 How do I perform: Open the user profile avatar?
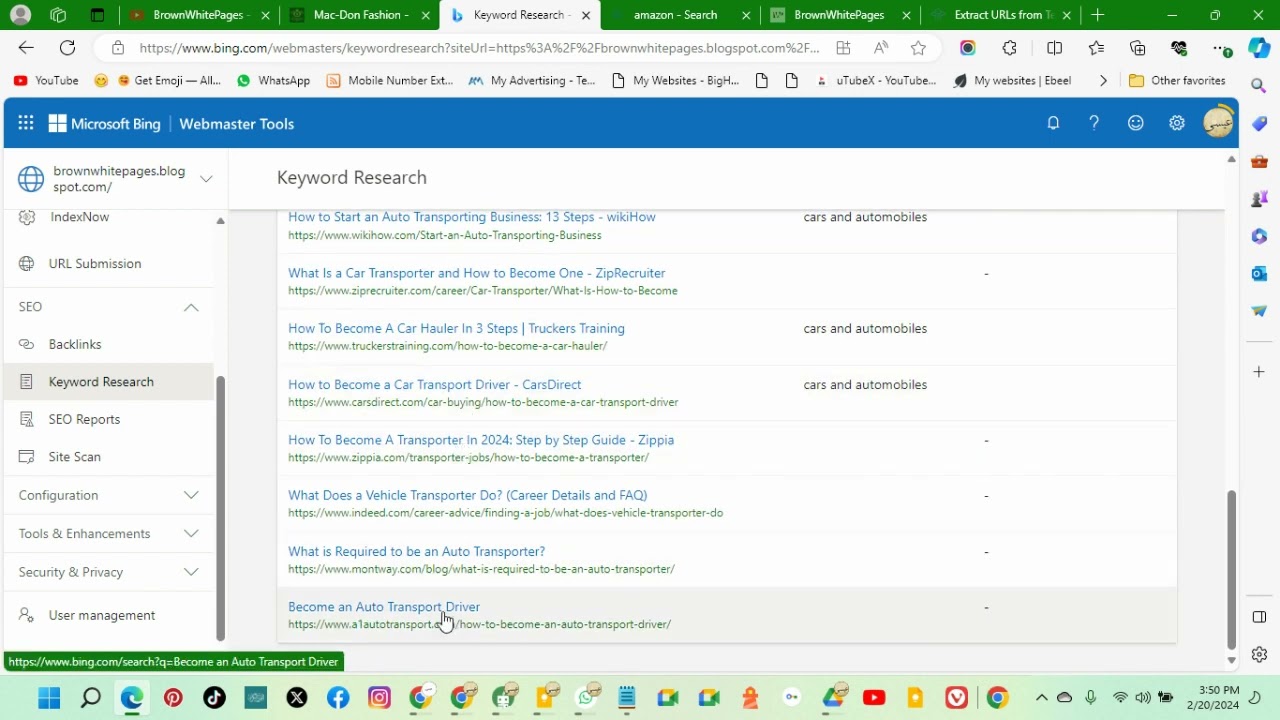[1218, 123]
